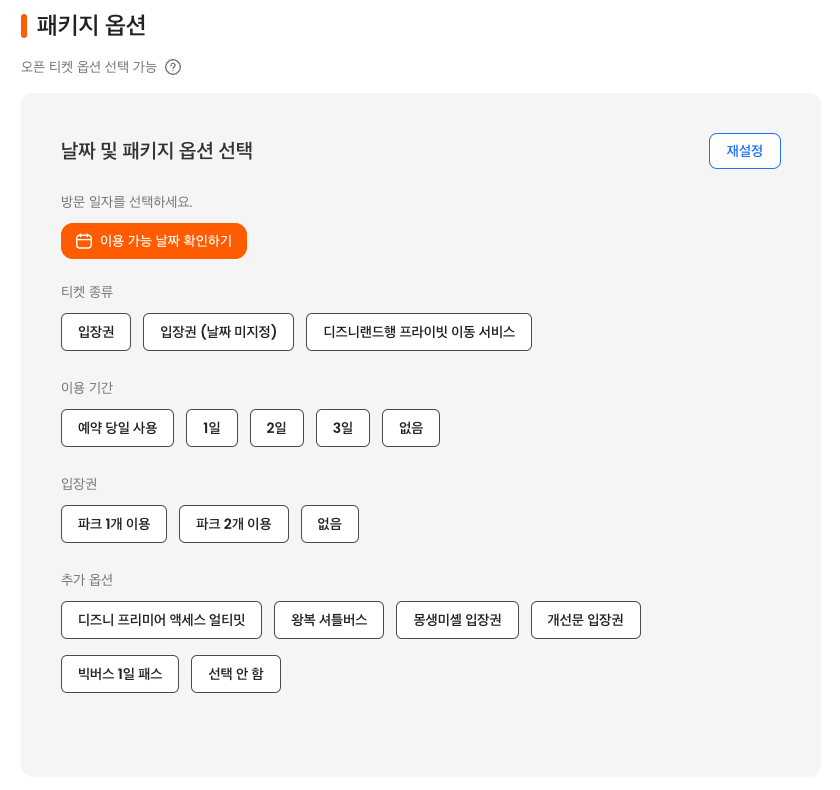Click the 티켓 종류 section label
This screenshot has width=840, height=790.
[87, 292]
